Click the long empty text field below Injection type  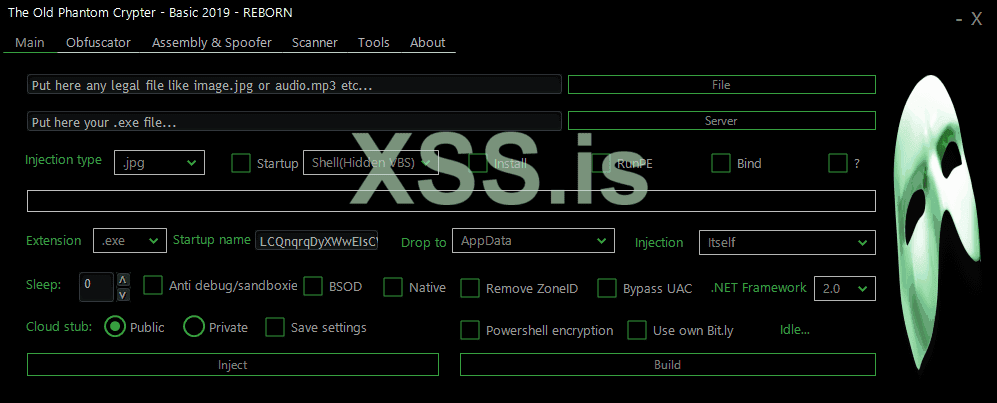click(x=451, y=201)
